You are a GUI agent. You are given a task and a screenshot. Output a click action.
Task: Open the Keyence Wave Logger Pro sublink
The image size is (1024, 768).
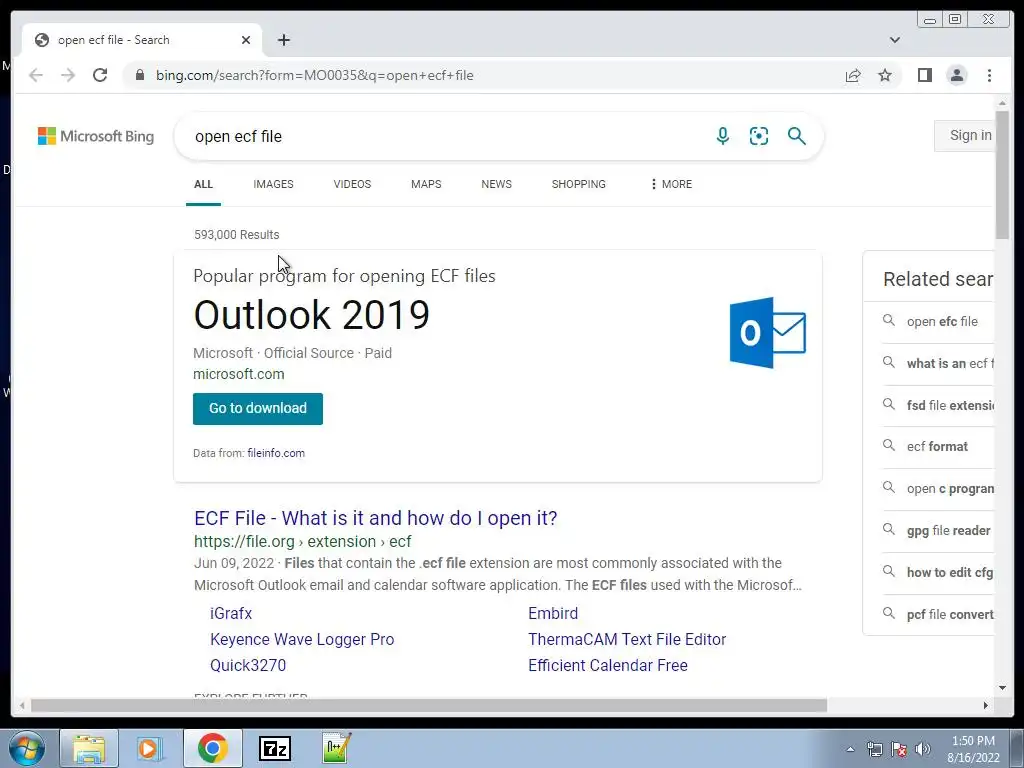(x=302, y=639)
